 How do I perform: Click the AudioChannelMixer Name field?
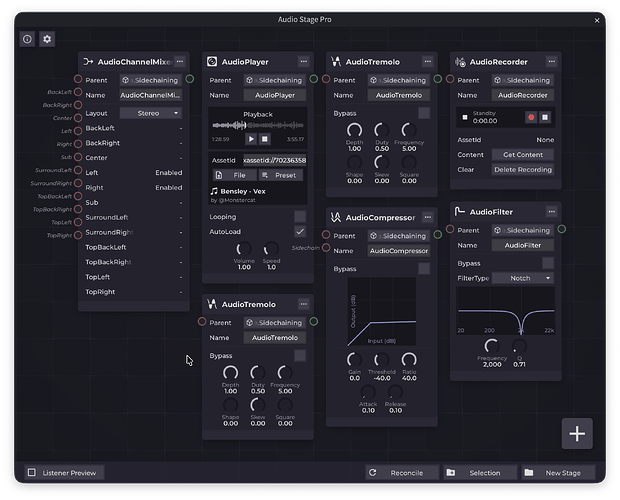click(151, 95)
